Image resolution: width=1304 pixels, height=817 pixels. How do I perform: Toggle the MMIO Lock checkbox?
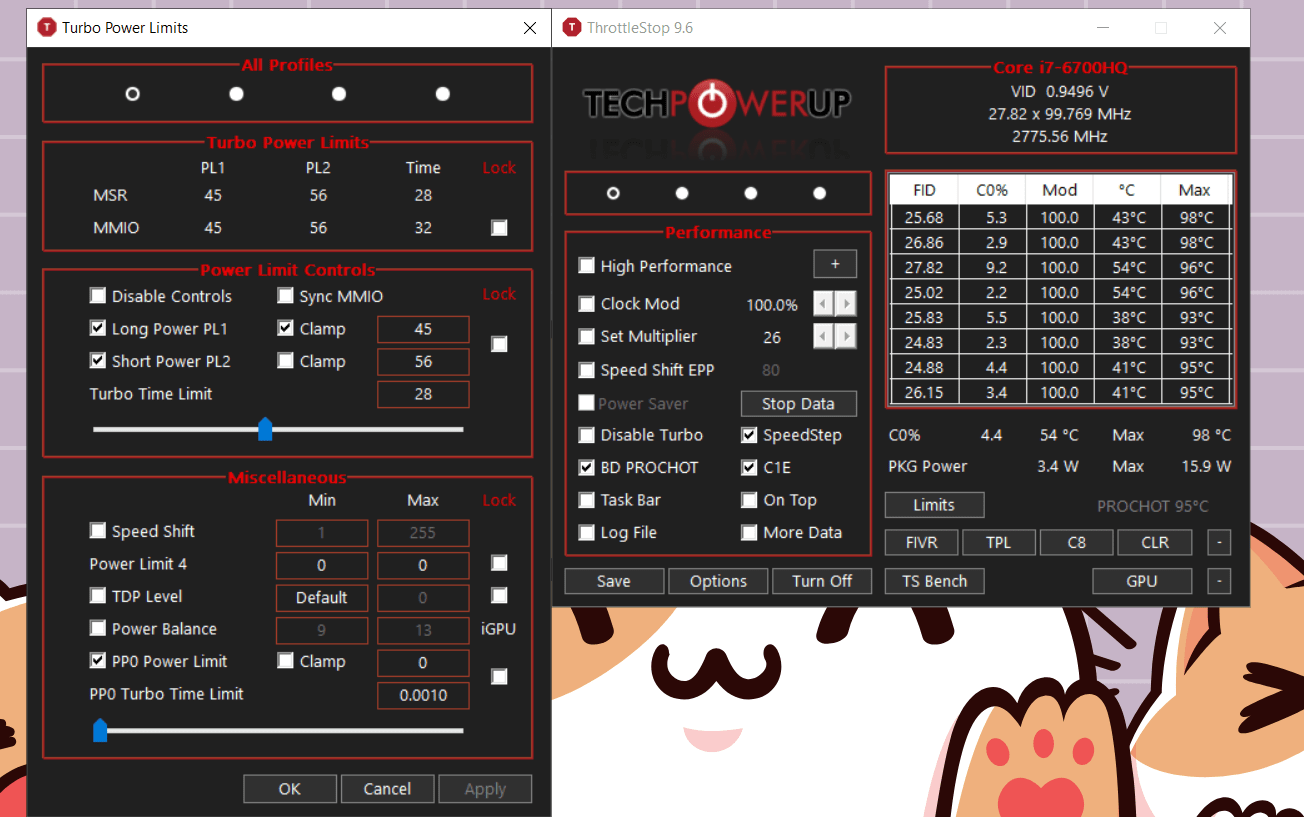pyautogui.click(x=499, y=228)
